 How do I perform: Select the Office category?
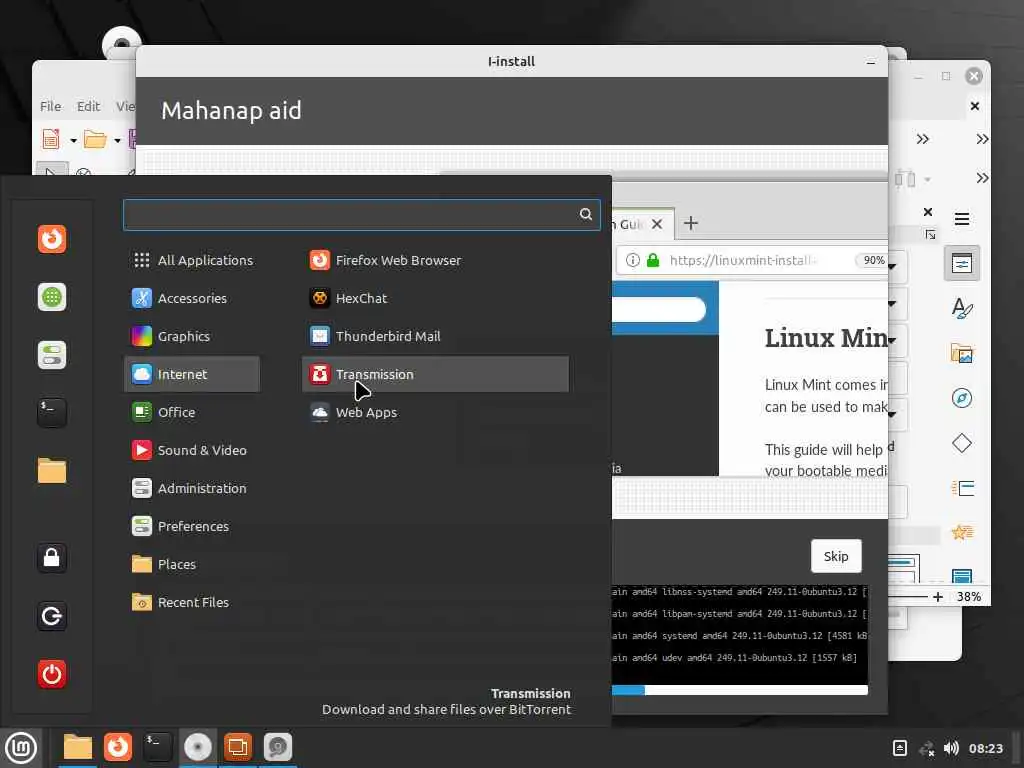192,412
